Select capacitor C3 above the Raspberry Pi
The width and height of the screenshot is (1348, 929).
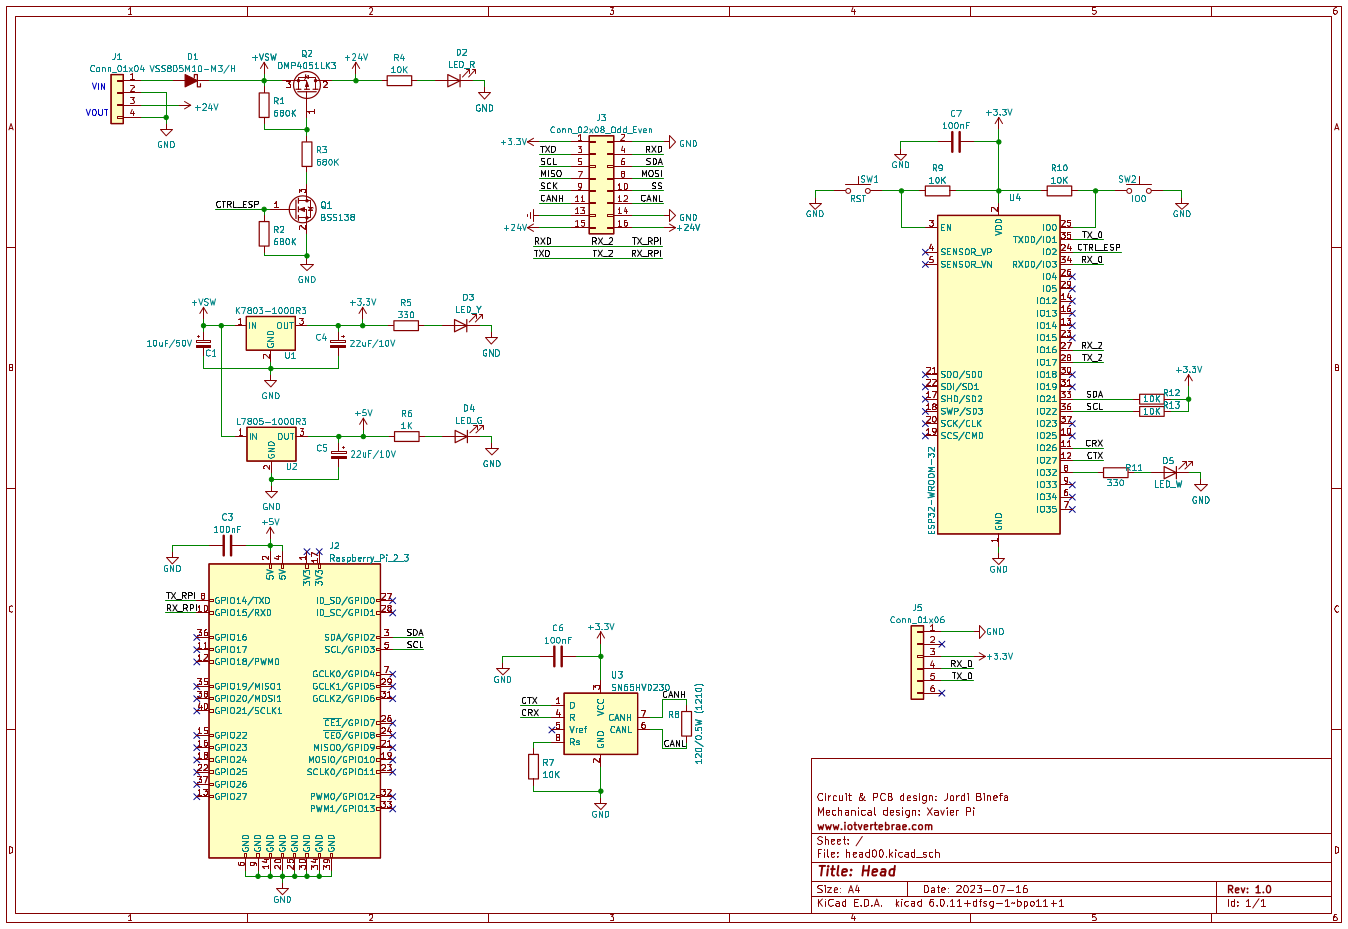click(227, 545)
